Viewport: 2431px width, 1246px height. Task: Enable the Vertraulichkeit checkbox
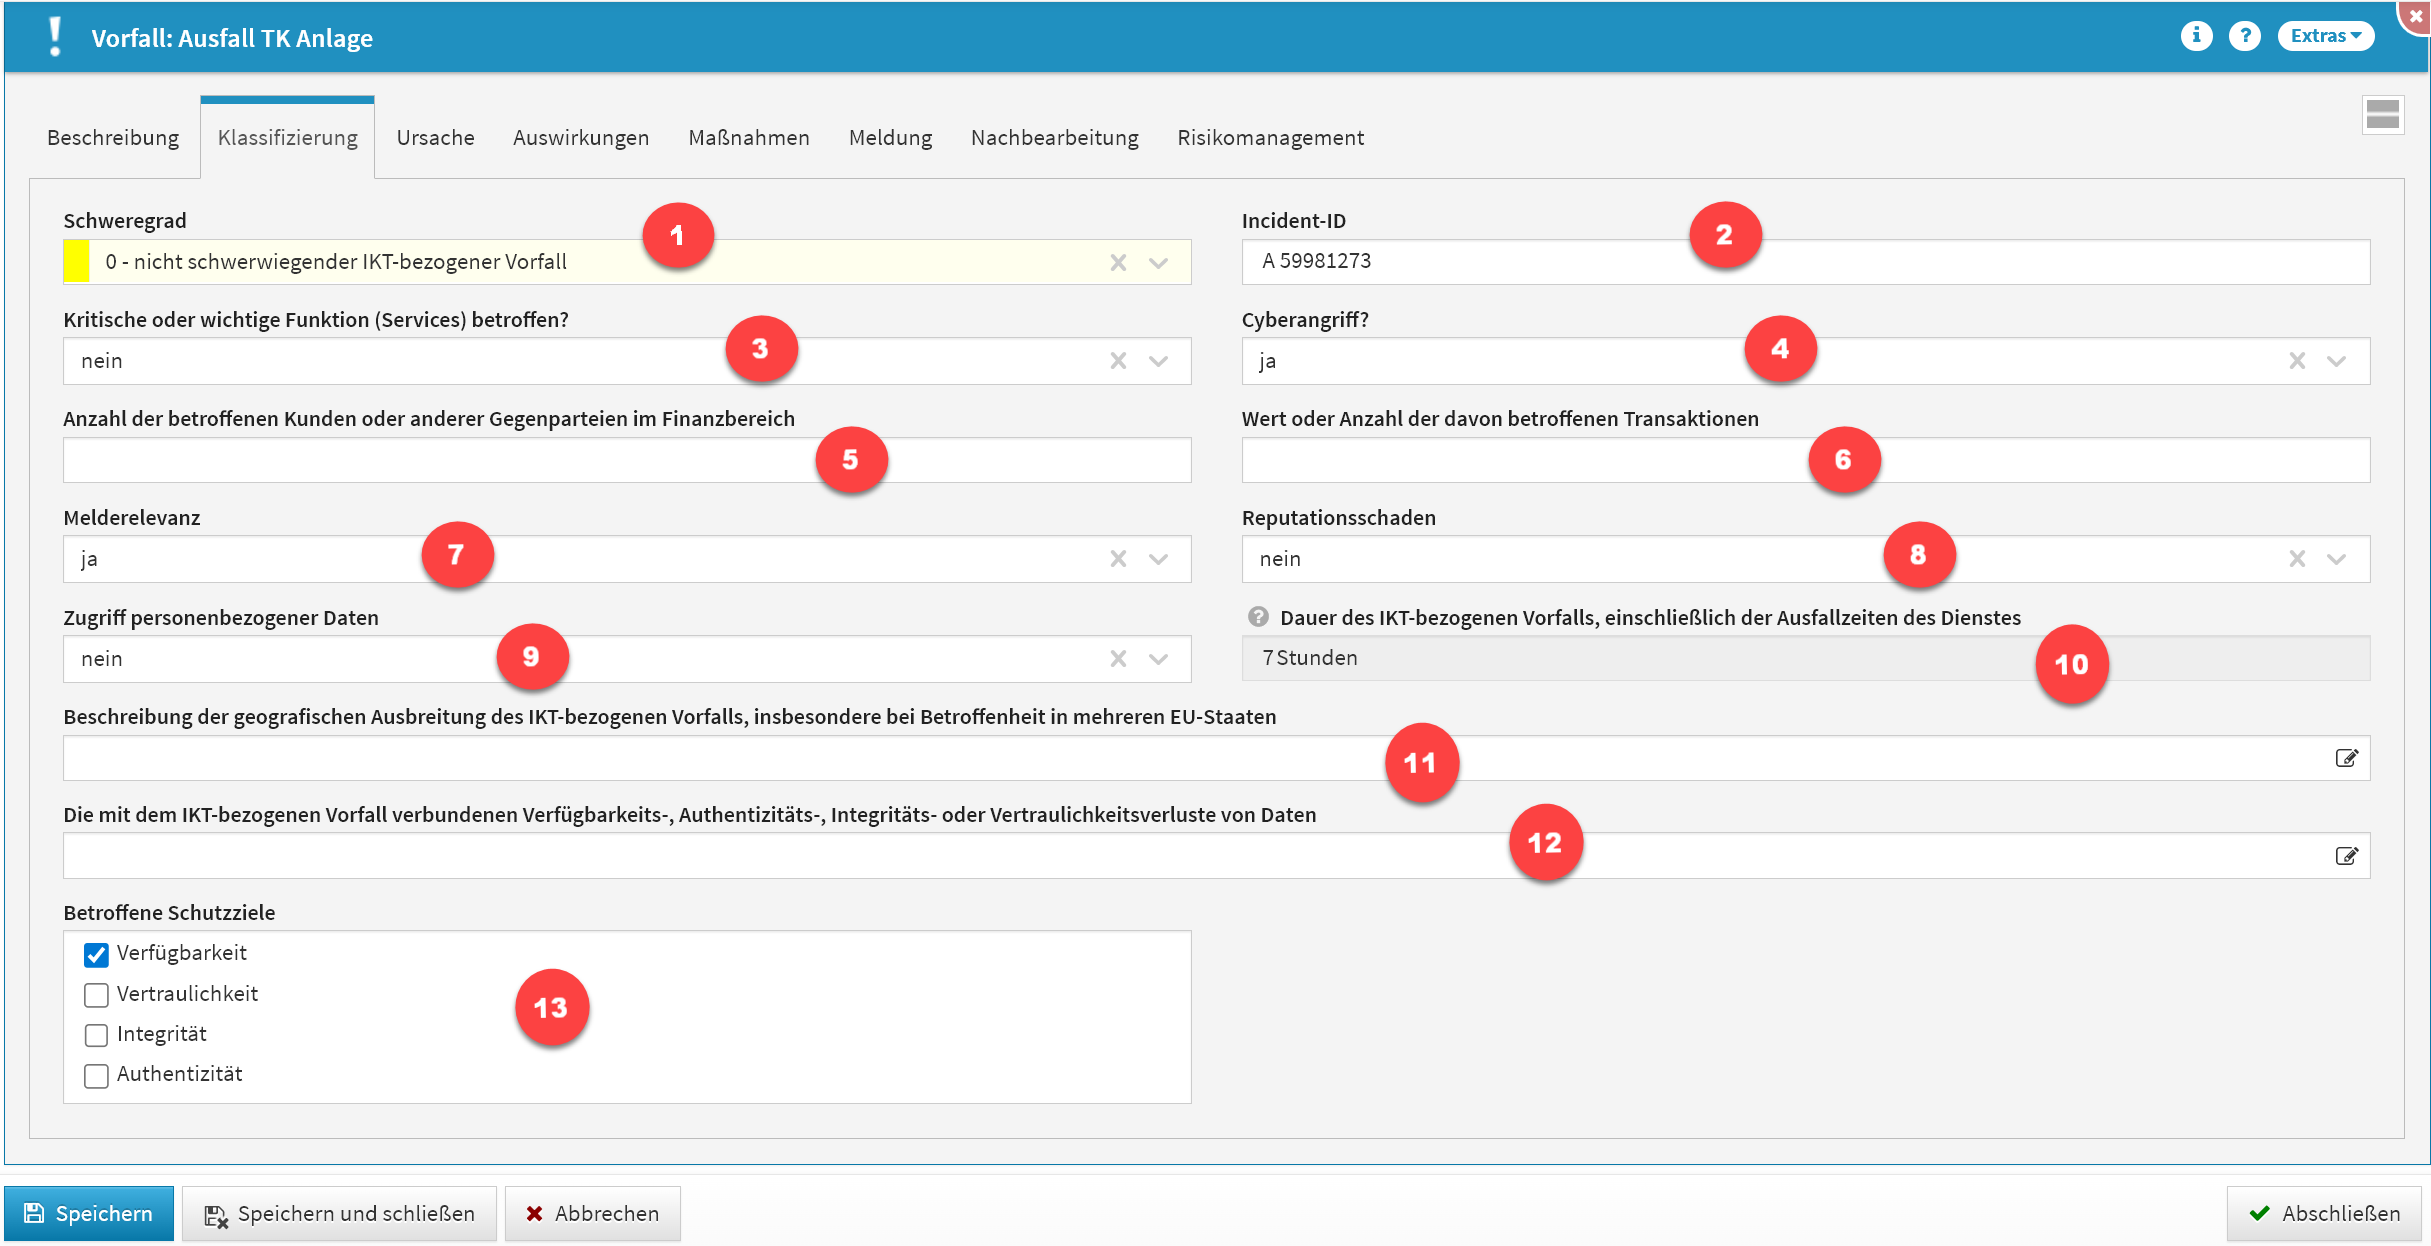tap(96, 995)
